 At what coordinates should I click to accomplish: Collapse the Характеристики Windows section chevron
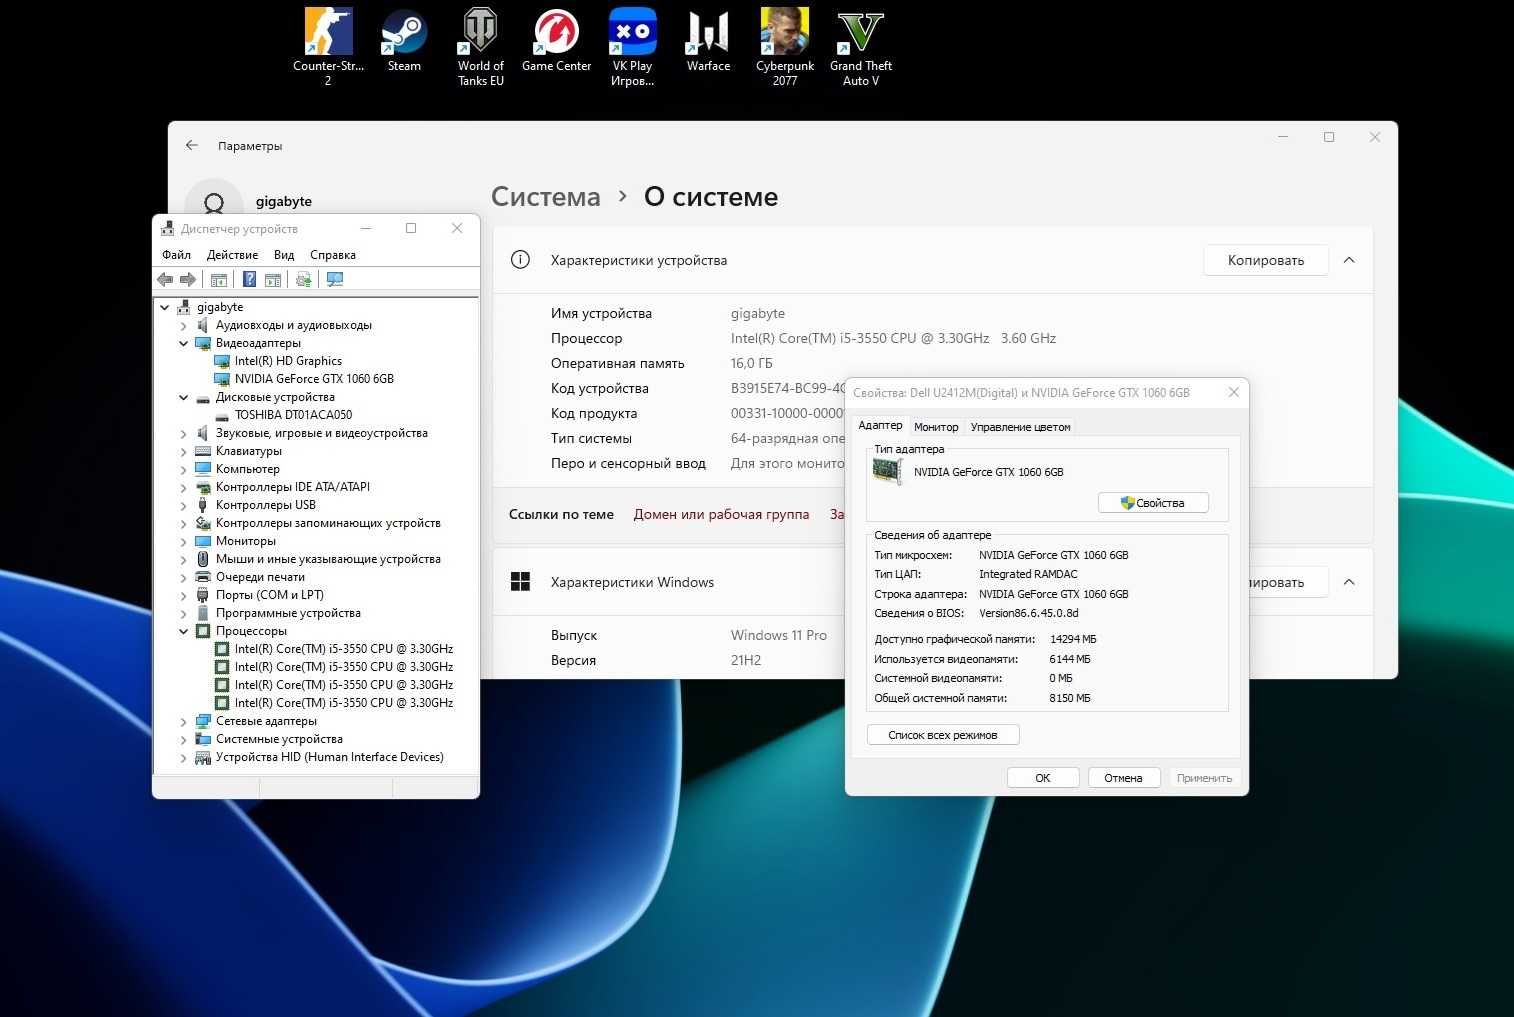pos(1349,582)
